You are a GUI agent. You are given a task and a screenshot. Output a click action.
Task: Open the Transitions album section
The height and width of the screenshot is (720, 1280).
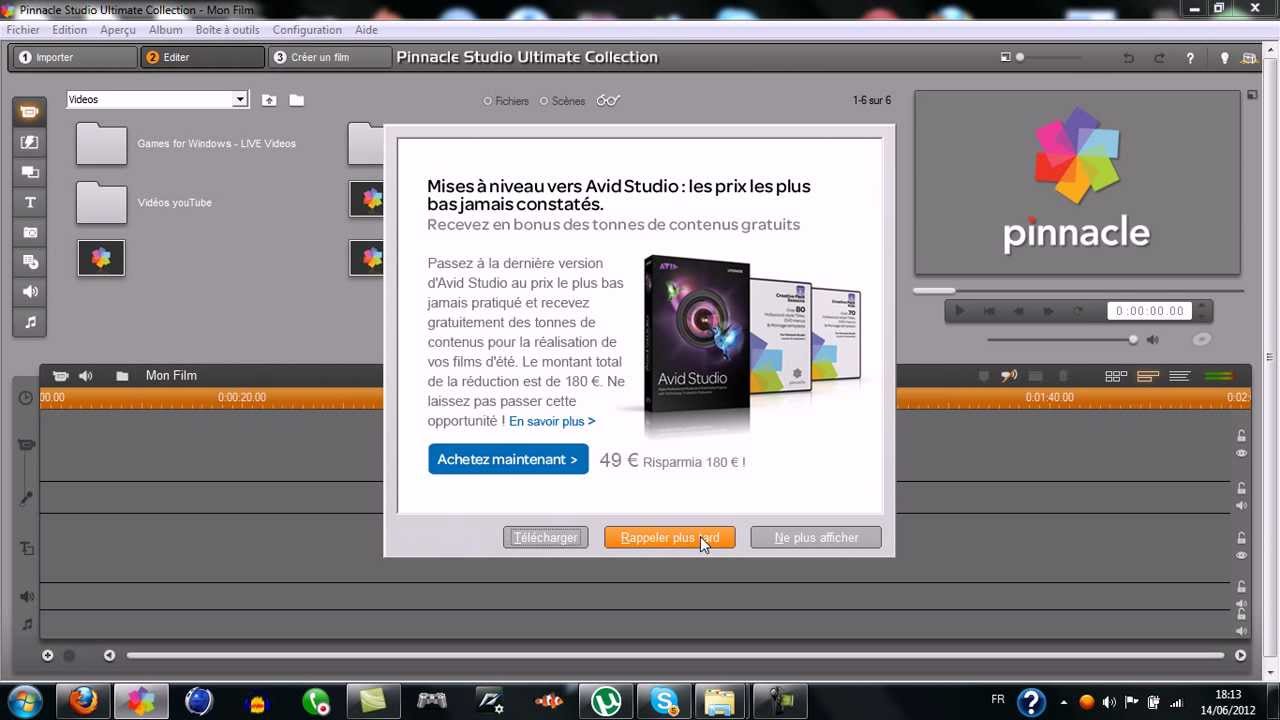30,143
